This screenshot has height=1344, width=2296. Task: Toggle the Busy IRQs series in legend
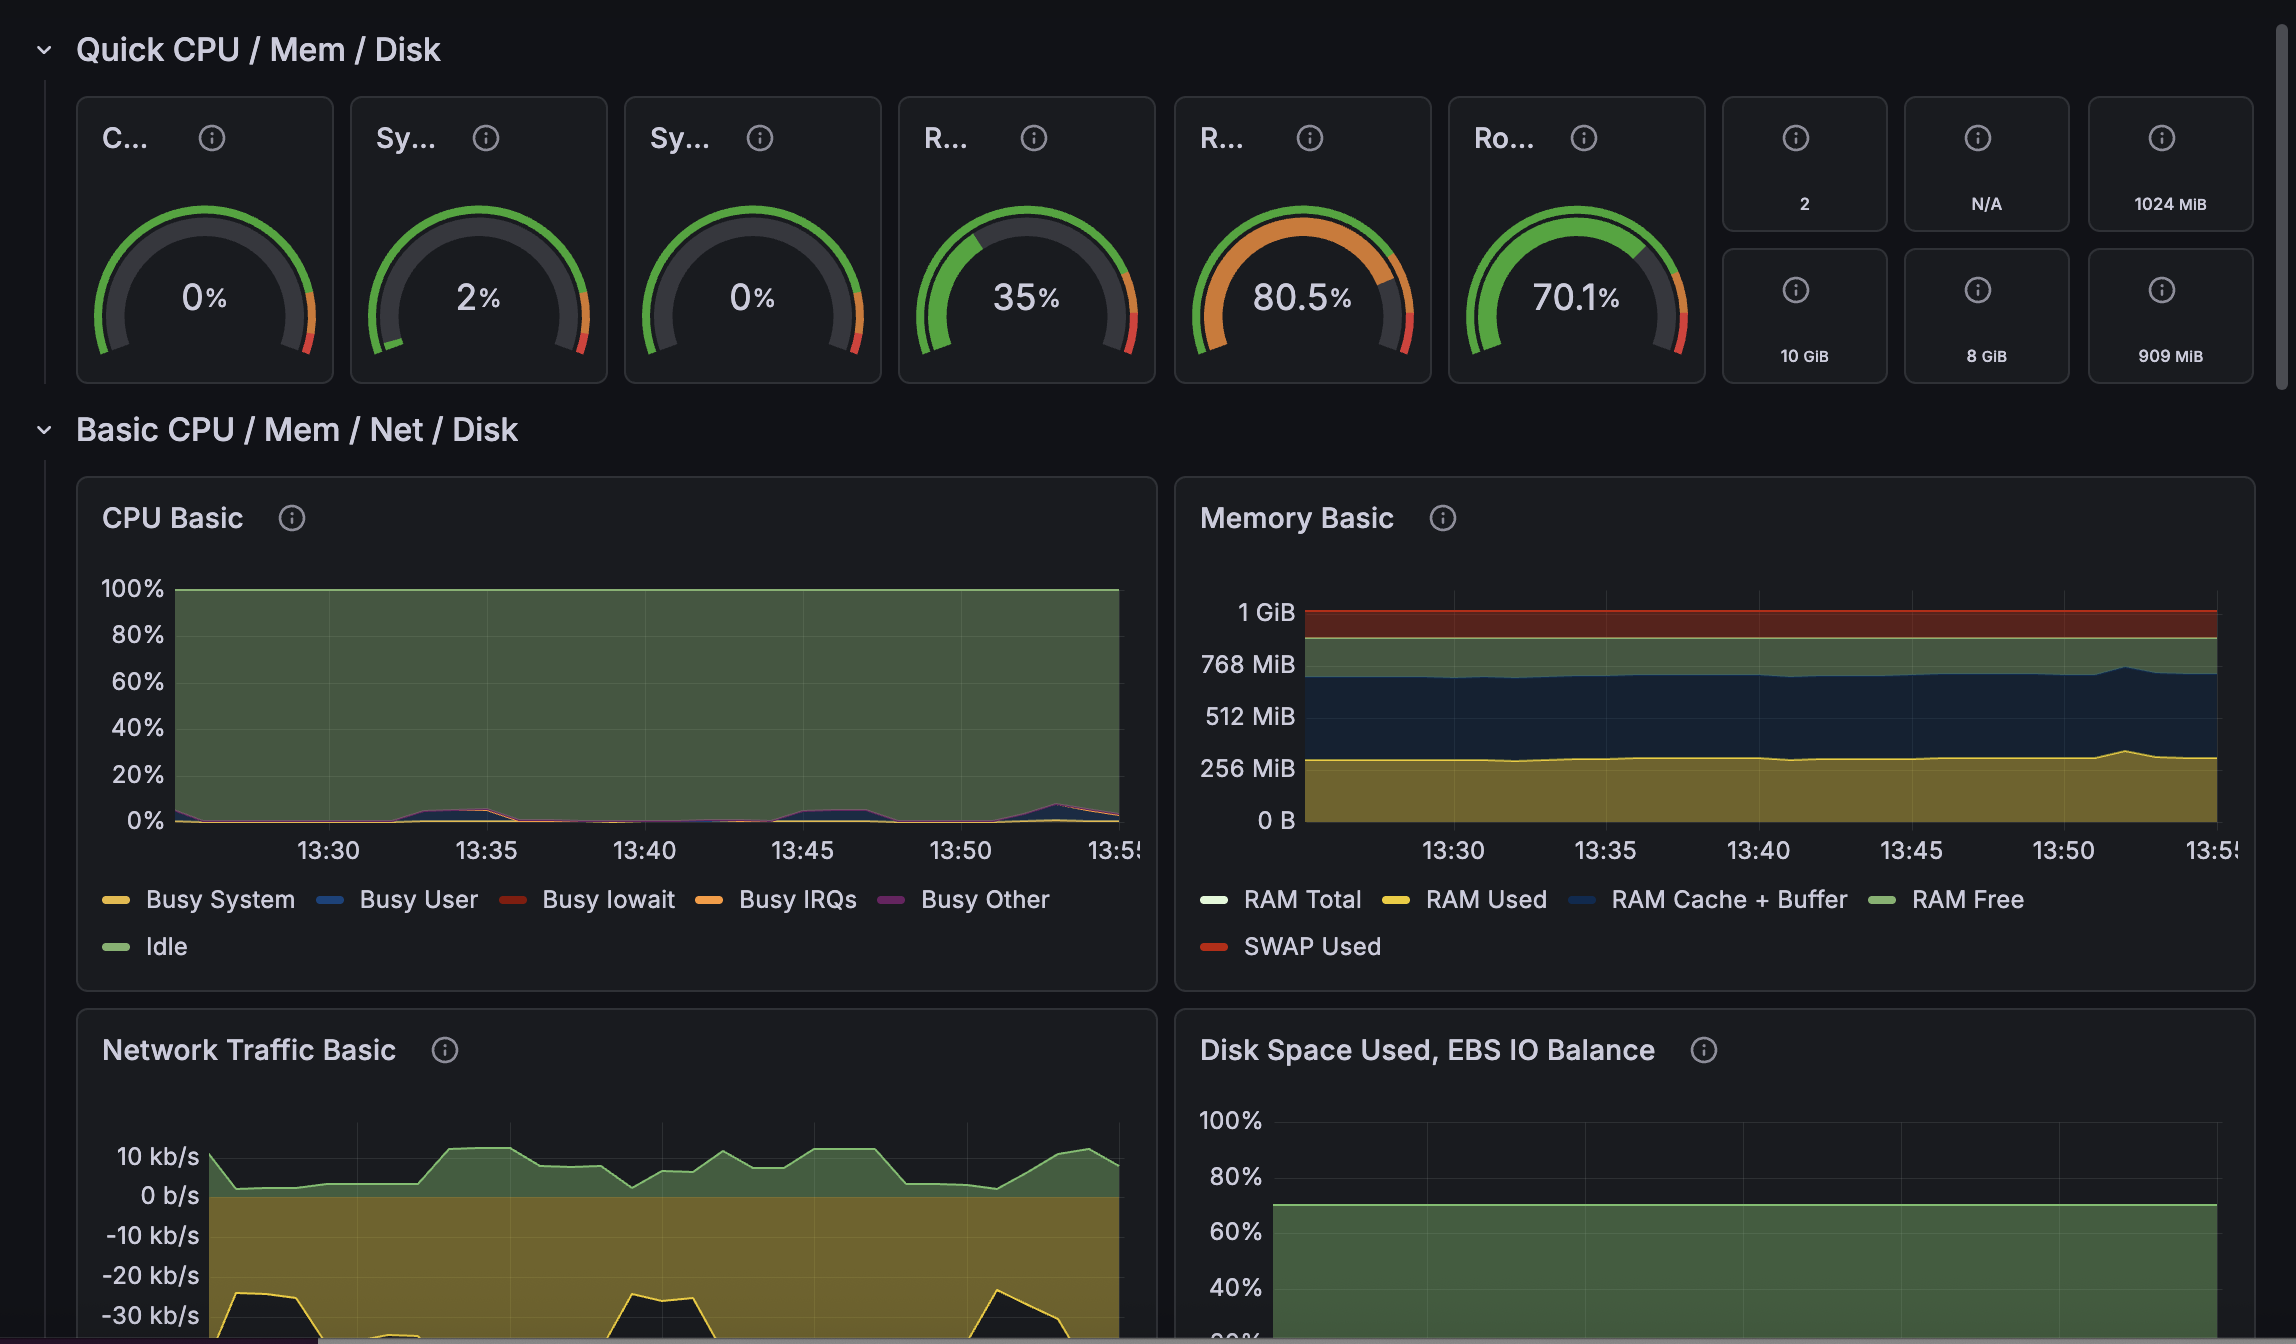pyautogui.click(x=798, y=900)
